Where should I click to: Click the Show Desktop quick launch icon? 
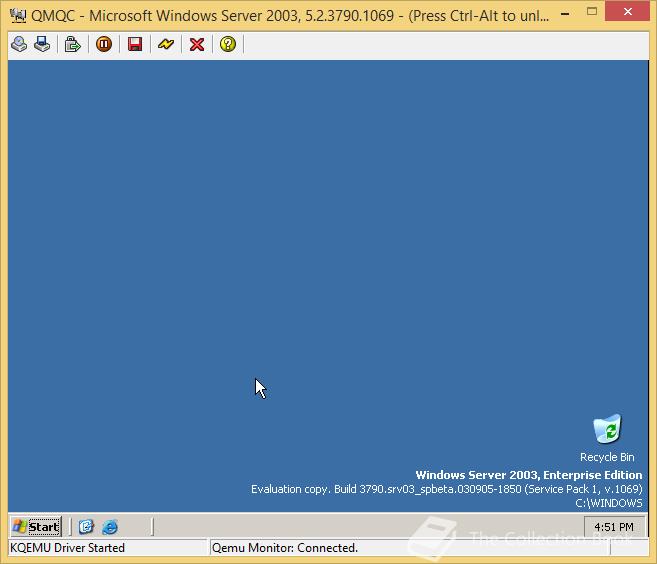click(x=86, y=526)
